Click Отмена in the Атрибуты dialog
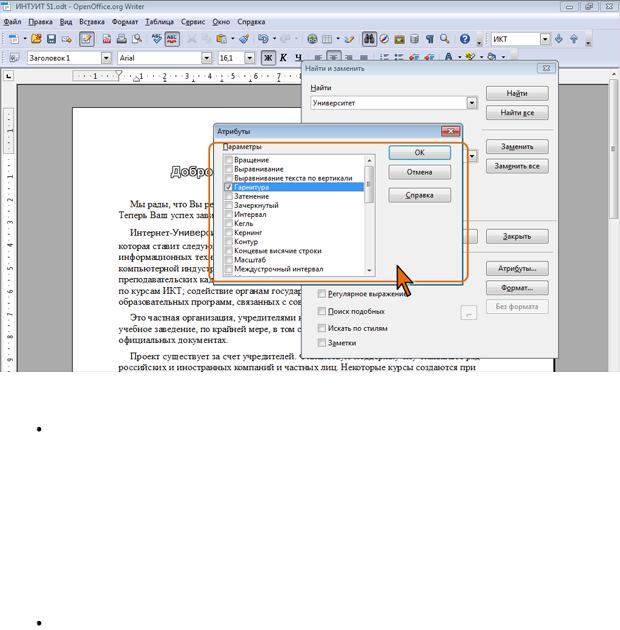 (x=419, y=172)
